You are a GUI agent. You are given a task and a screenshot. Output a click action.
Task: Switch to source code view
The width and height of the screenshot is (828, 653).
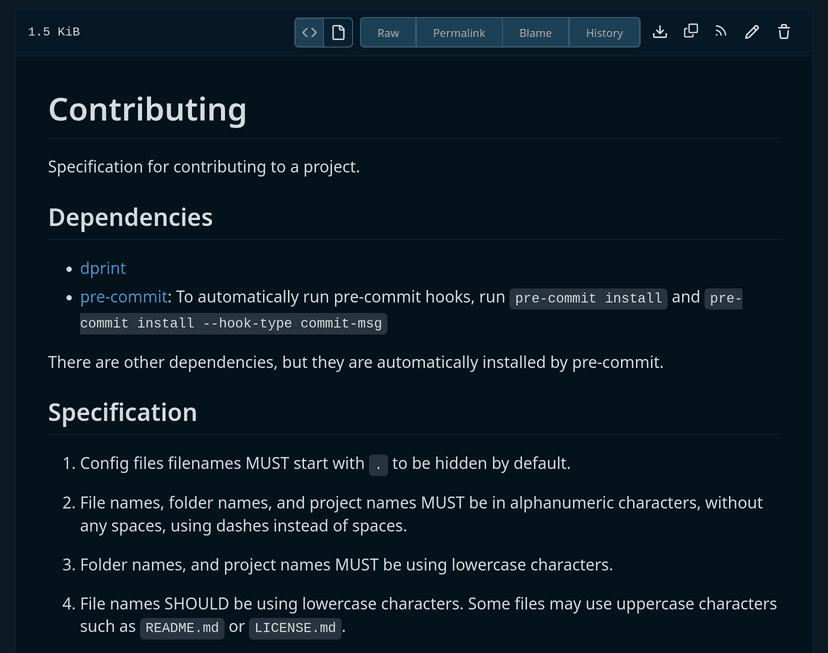click(309, 32)
